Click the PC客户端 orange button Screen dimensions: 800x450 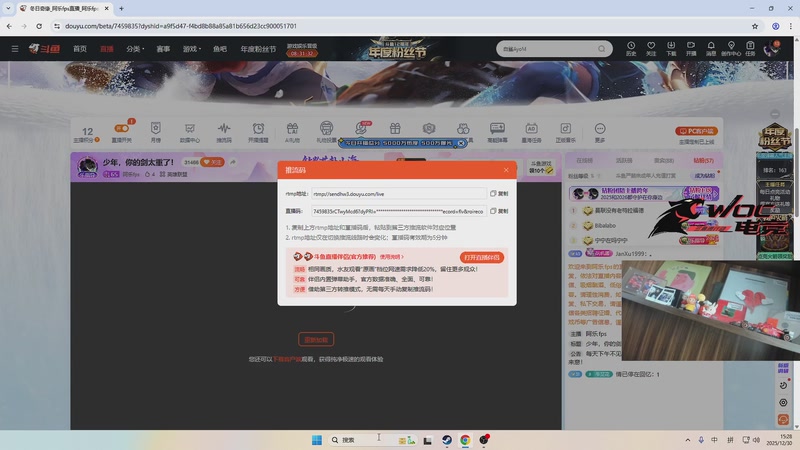coord(696,131)
